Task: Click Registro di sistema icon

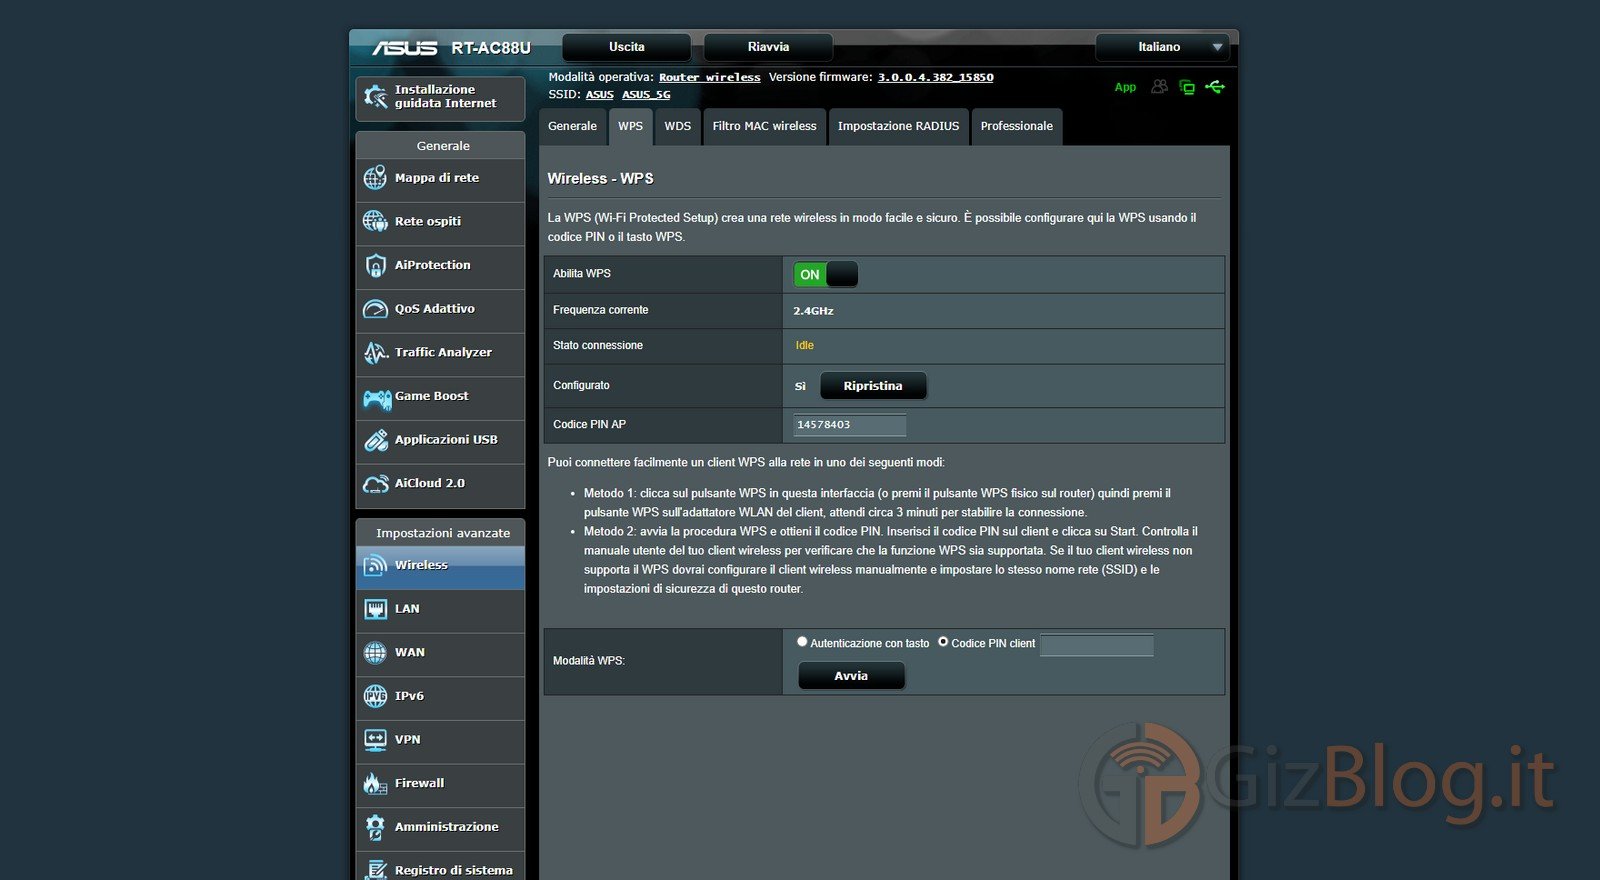Action: pyautogui.click(x=375, y=870)
